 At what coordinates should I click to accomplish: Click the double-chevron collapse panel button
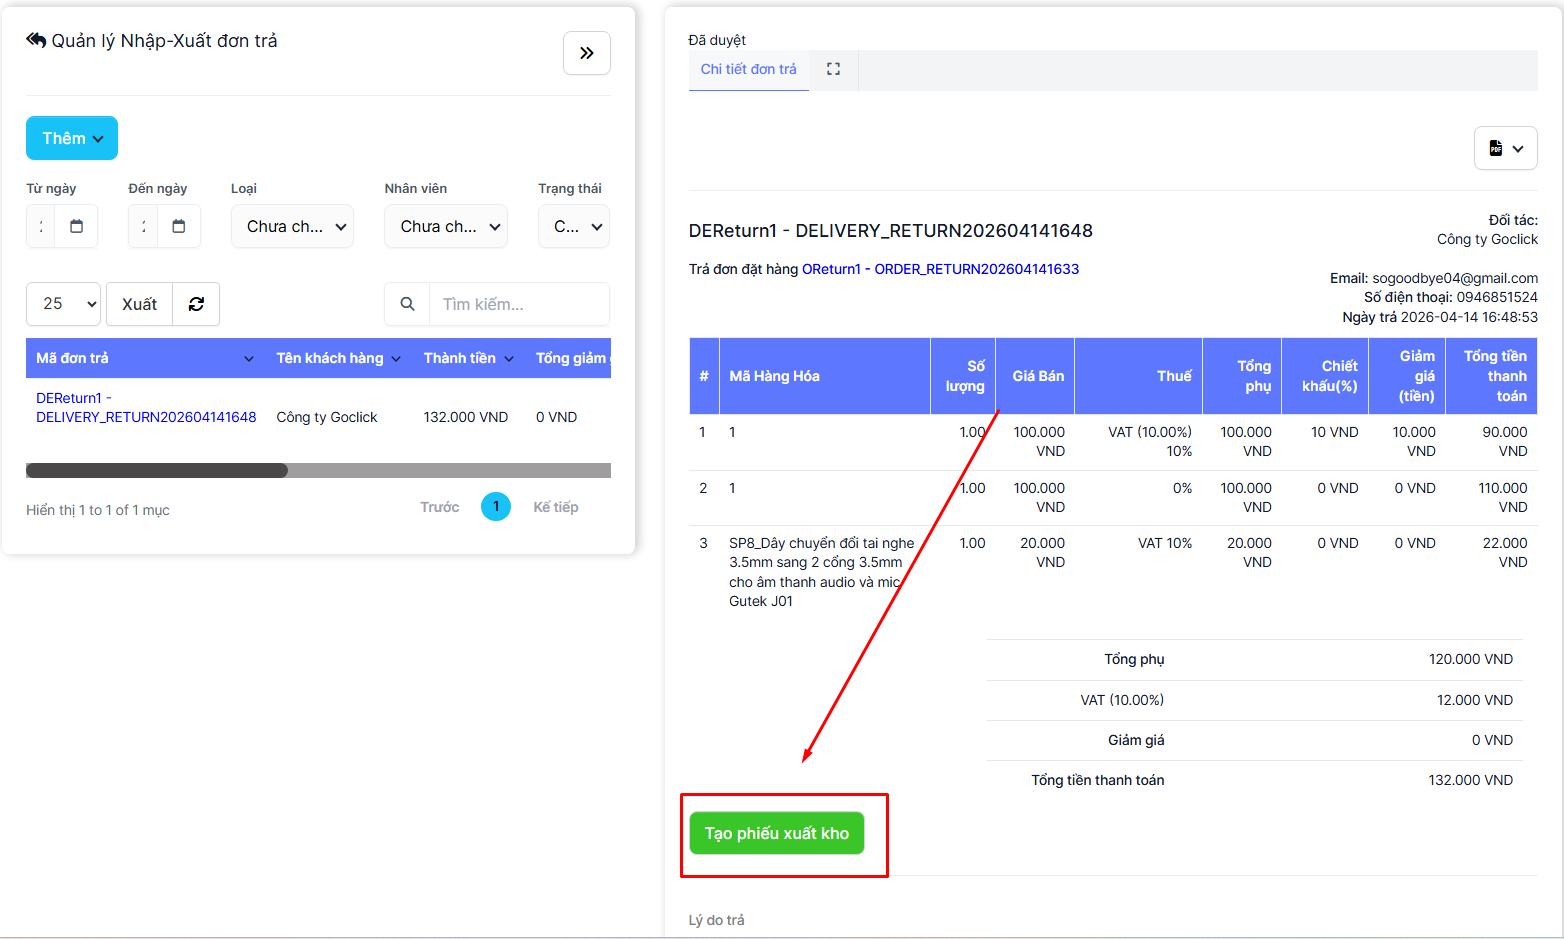click(x=586, y=53)
